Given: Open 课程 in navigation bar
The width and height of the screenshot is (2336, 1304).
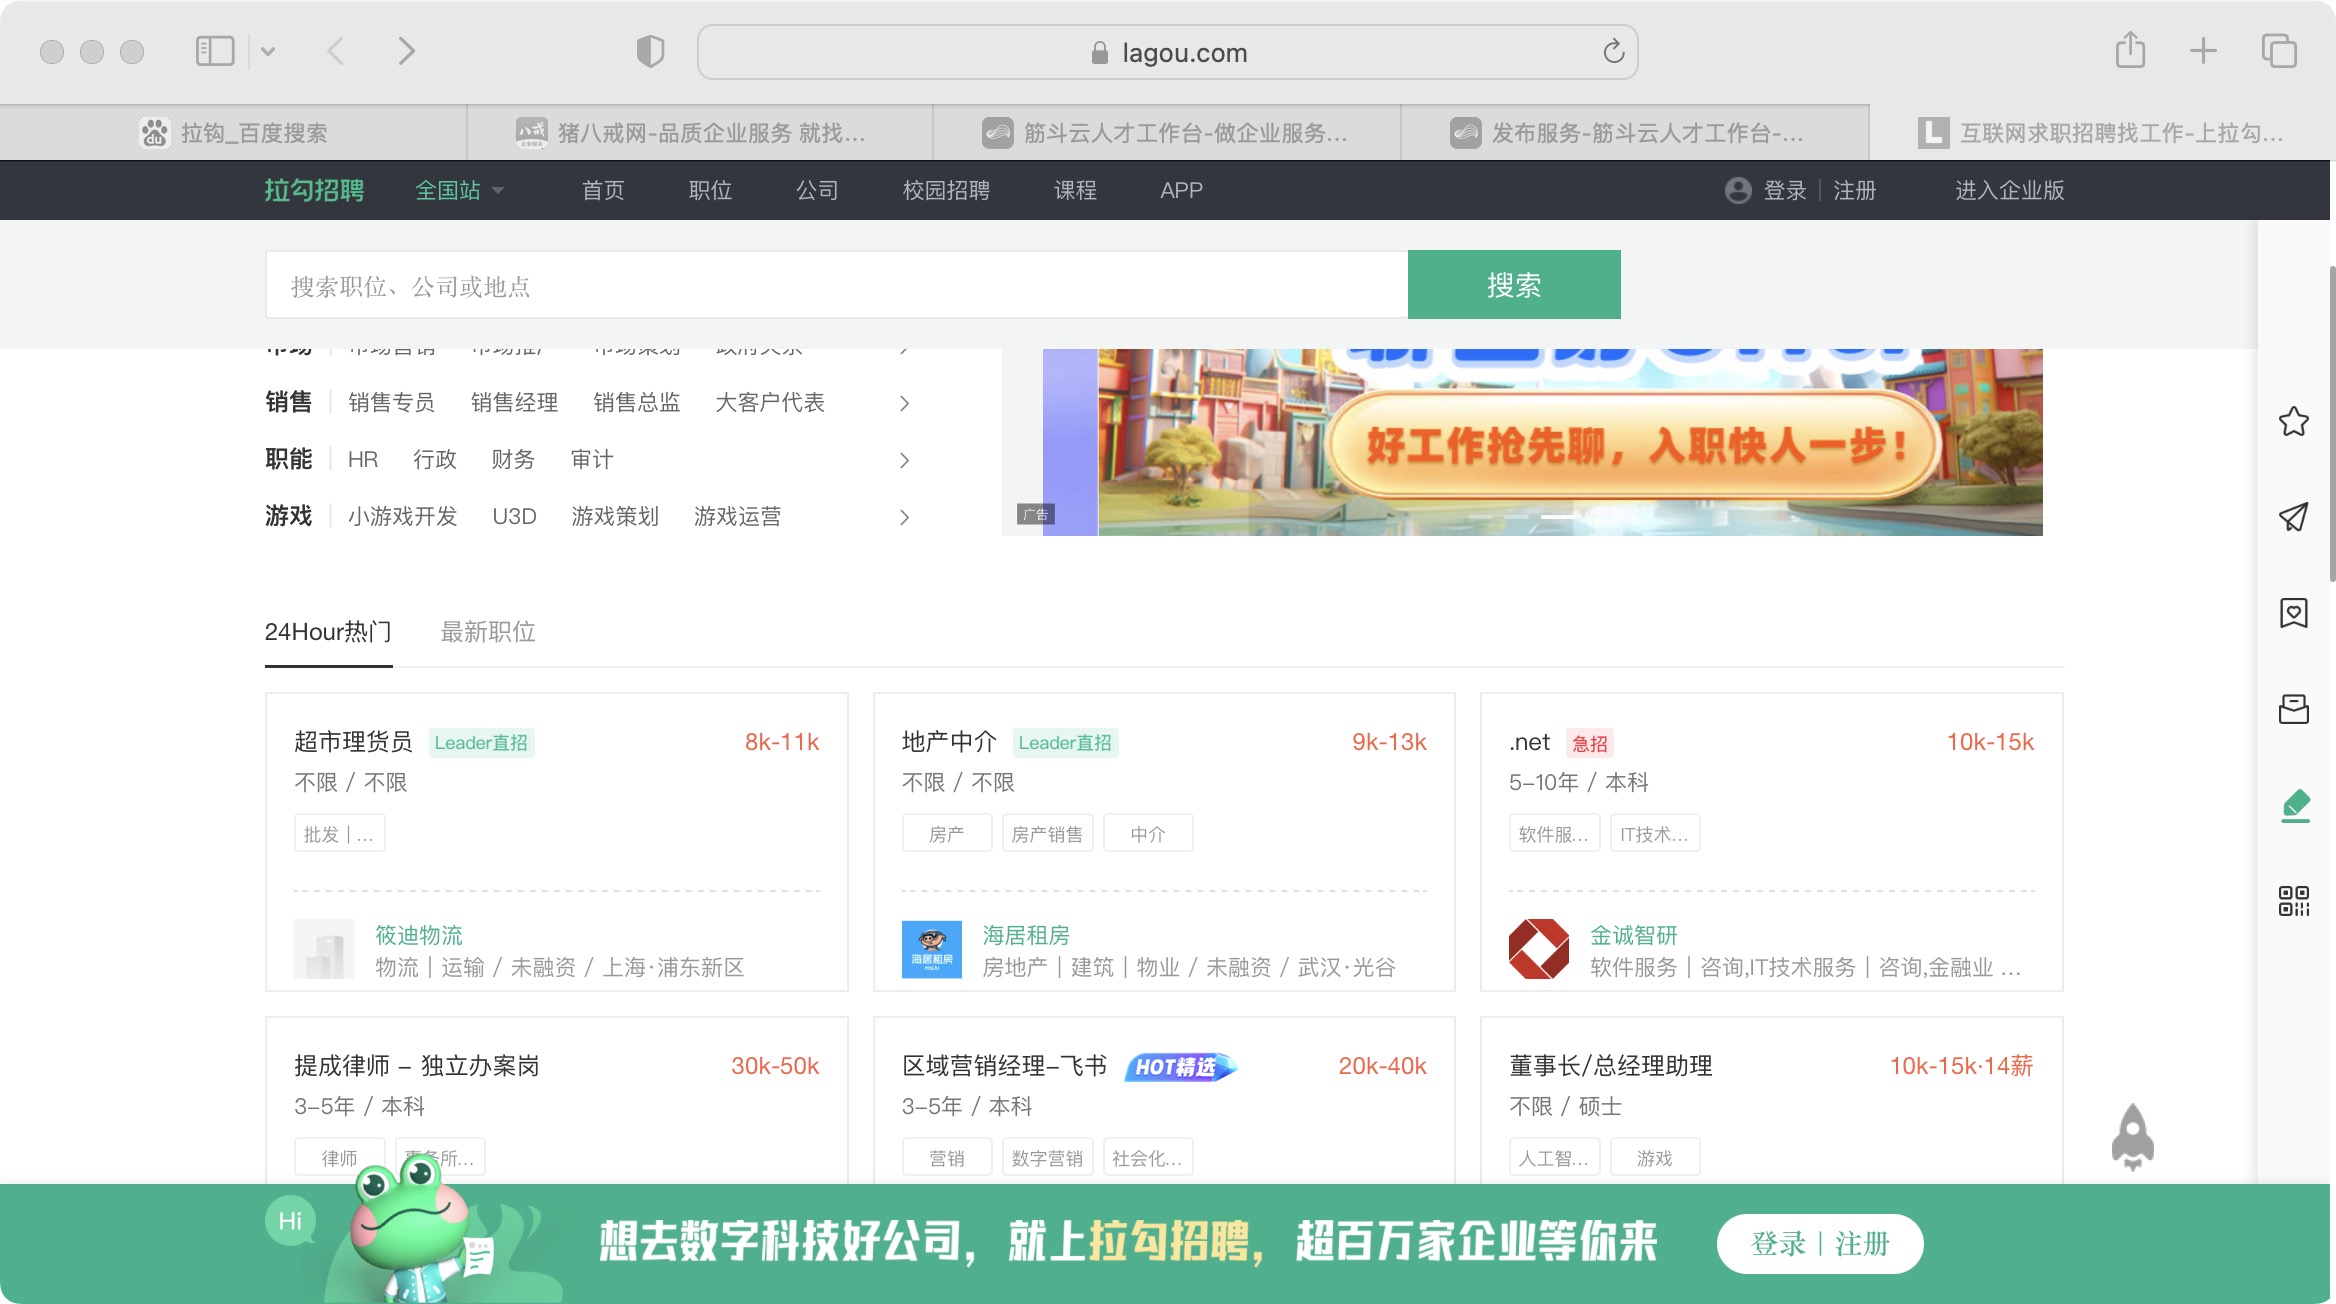Looking at the screenshot, I should [x=1075, y=190].
